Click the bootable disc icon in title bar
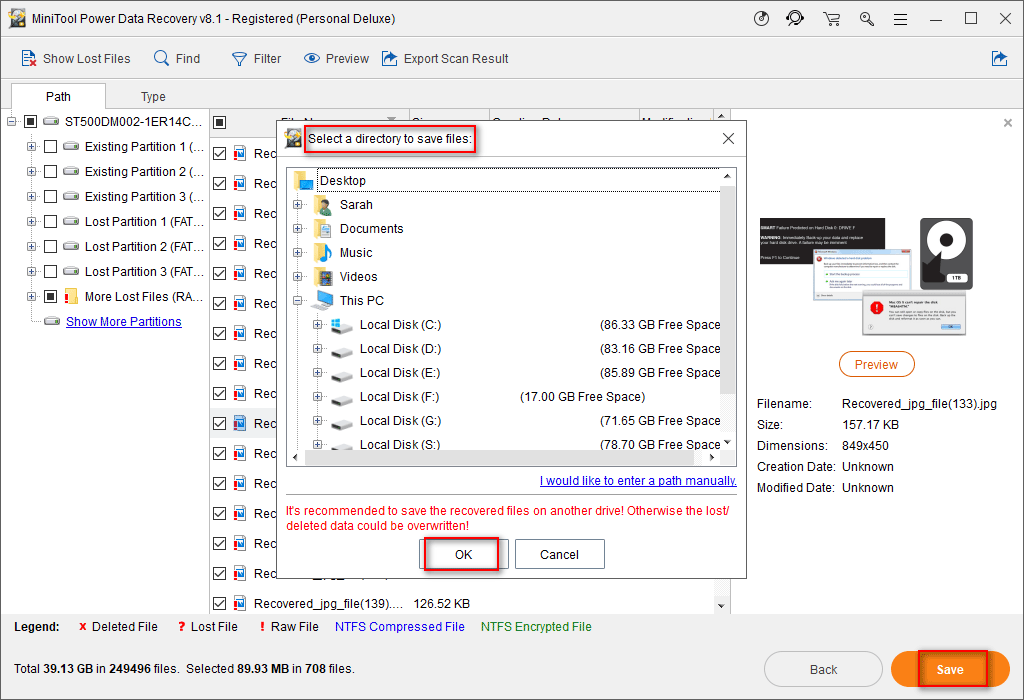 pos(761,18)
